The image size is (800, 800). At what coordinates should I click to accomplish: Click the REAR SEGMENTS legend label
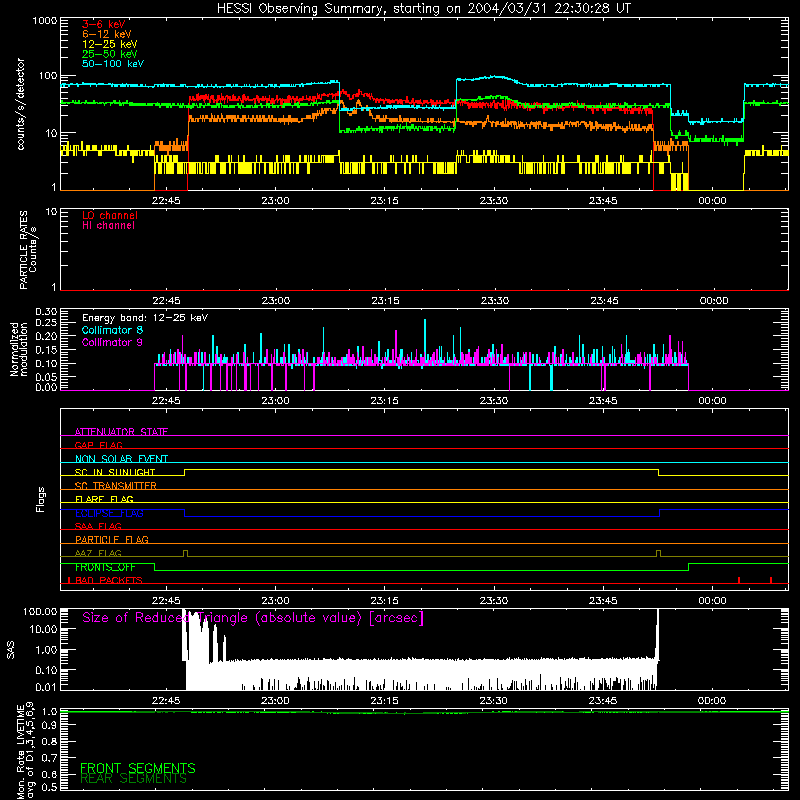pyautogui.click(x=133, y=779)
